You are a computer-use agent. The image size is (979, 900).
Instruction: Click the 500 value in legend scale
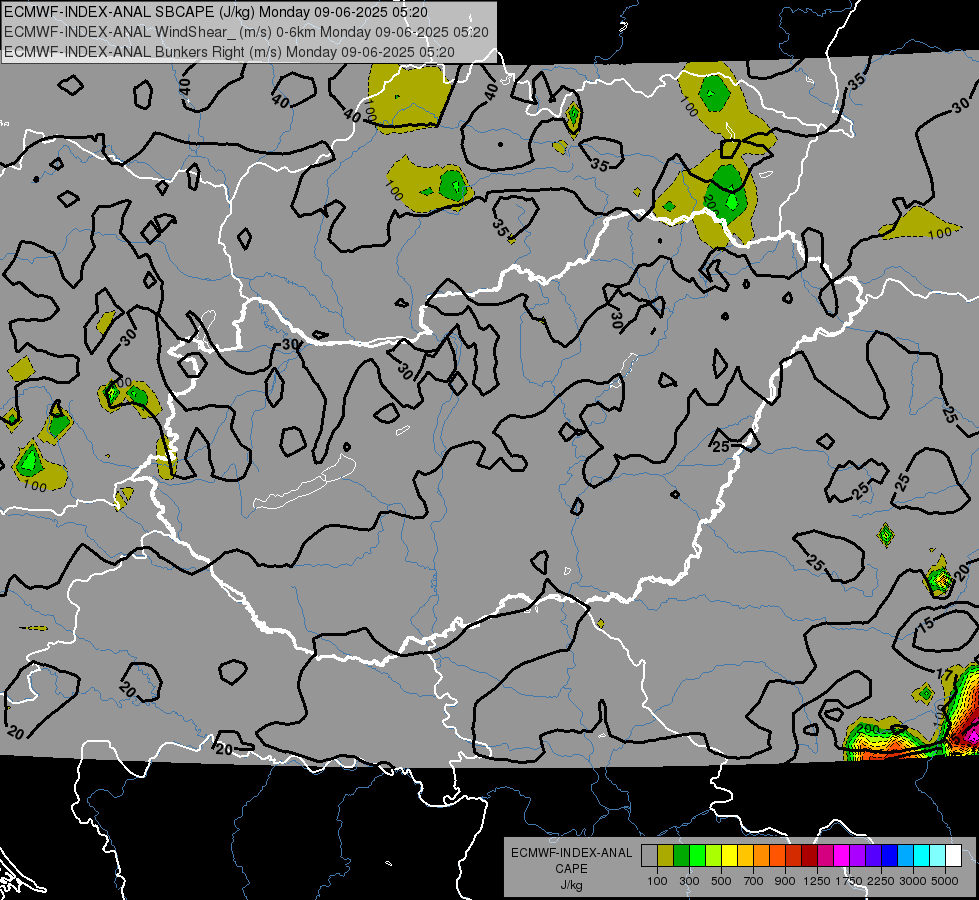pyautogui.click(x=721, y=881)
